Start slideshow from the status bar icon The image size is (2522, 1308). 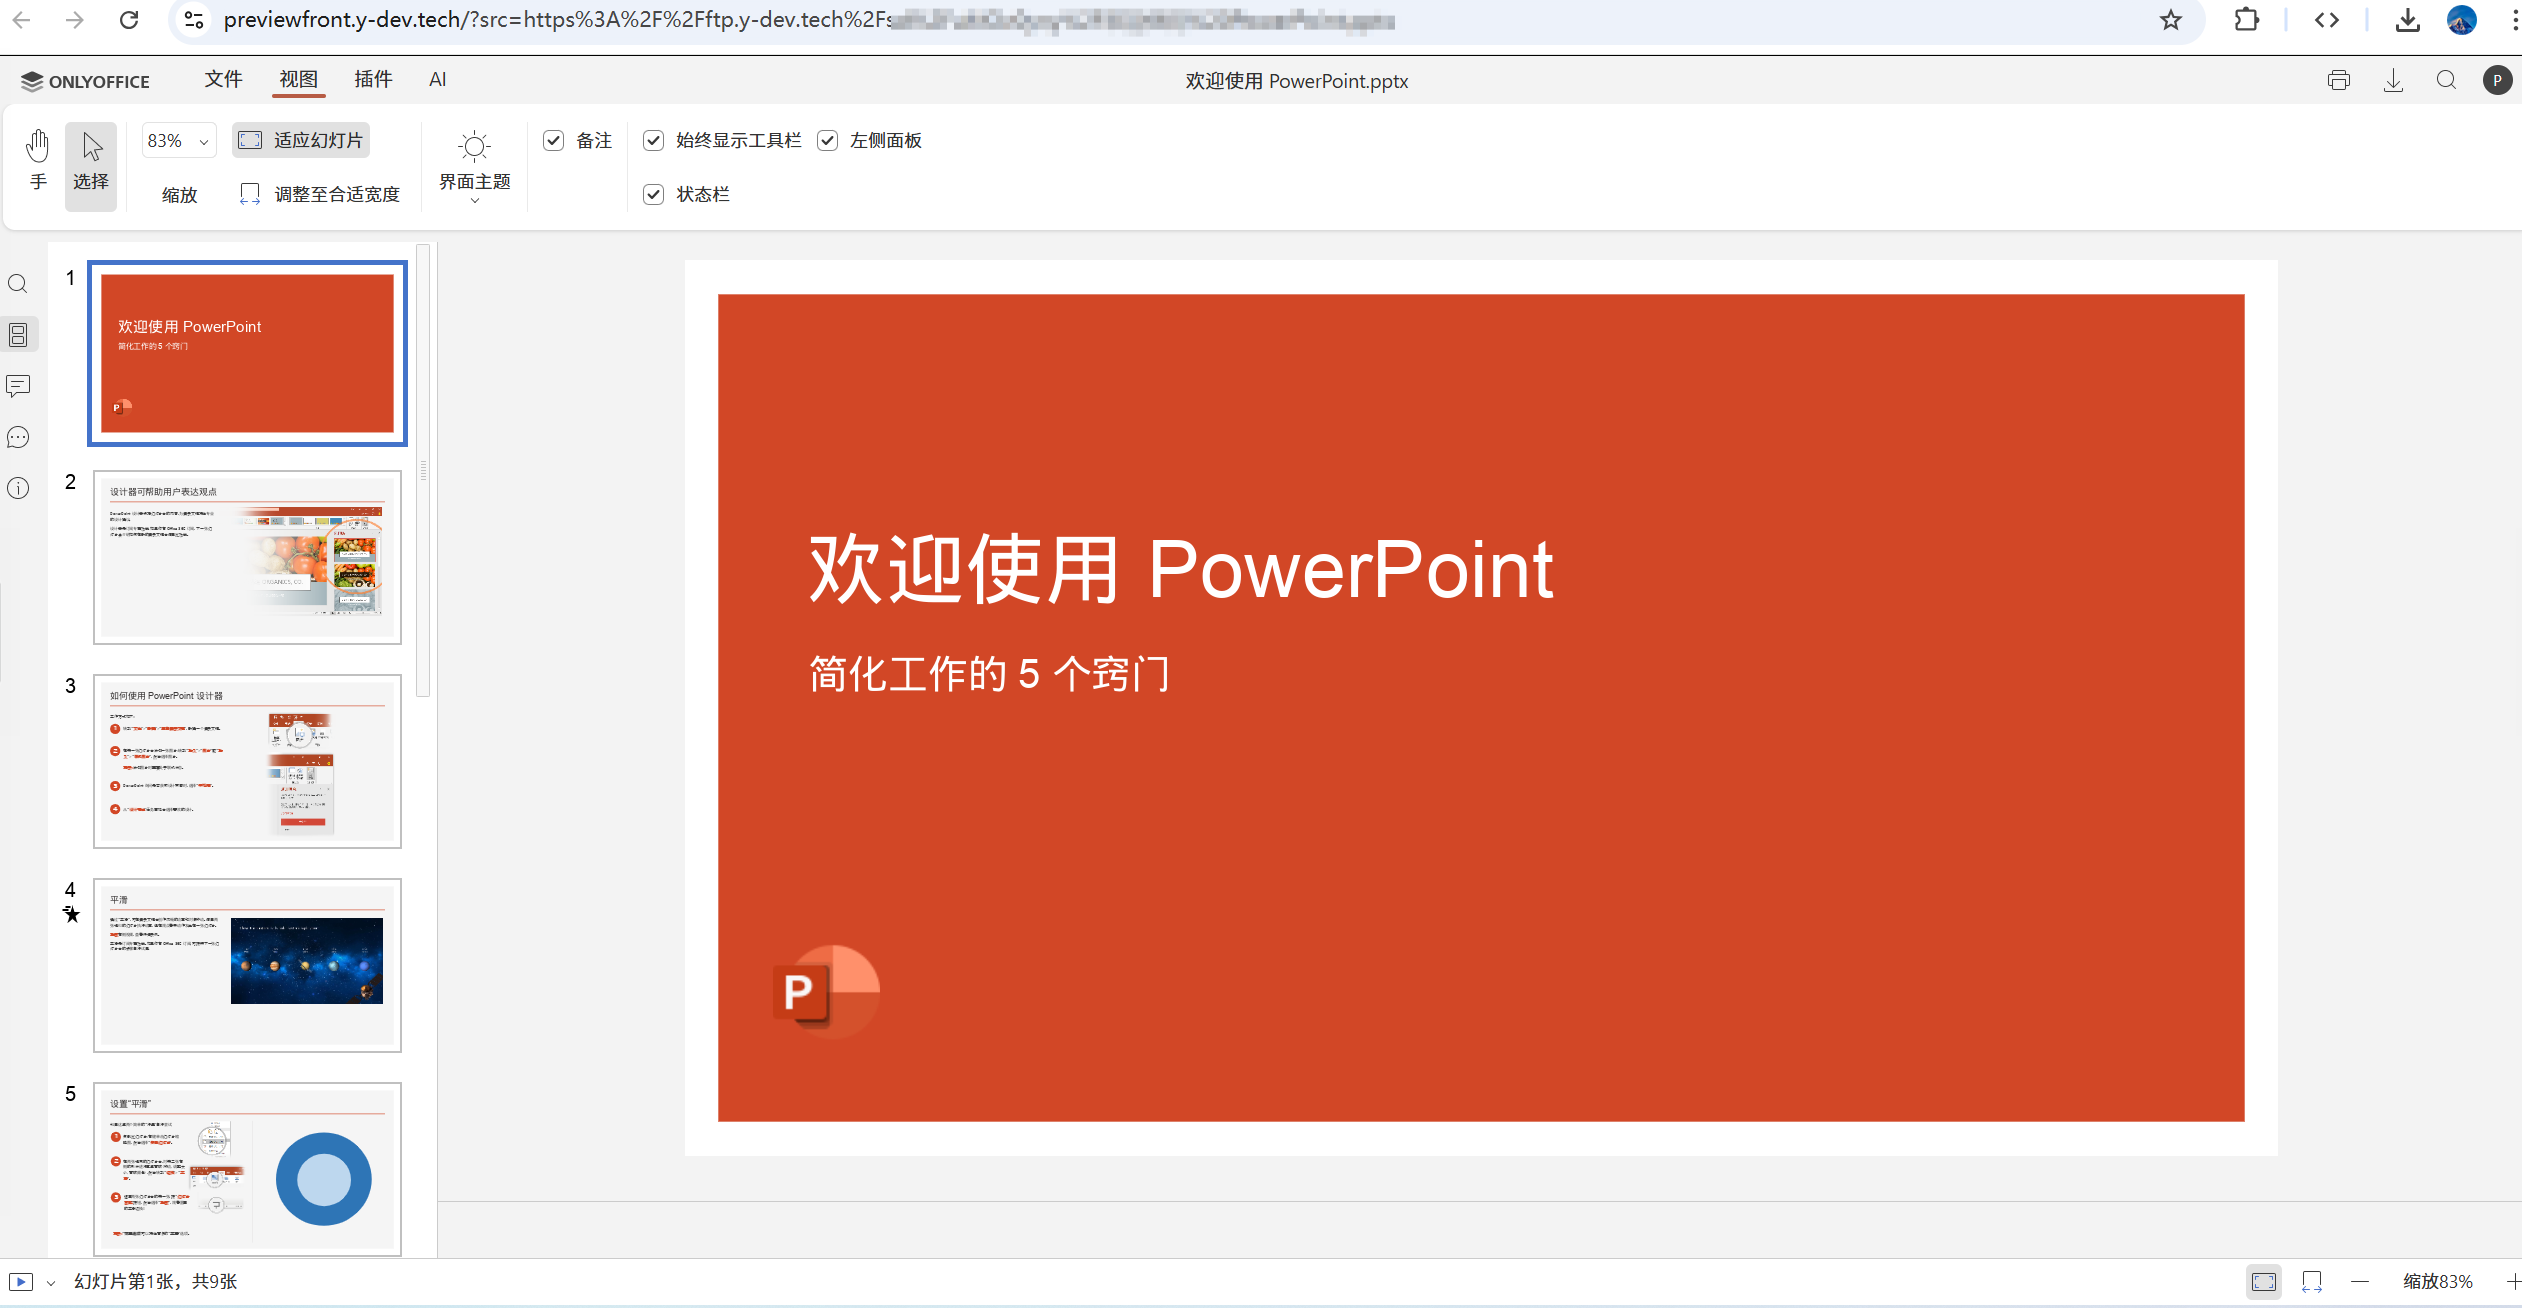coord(22,1281)
